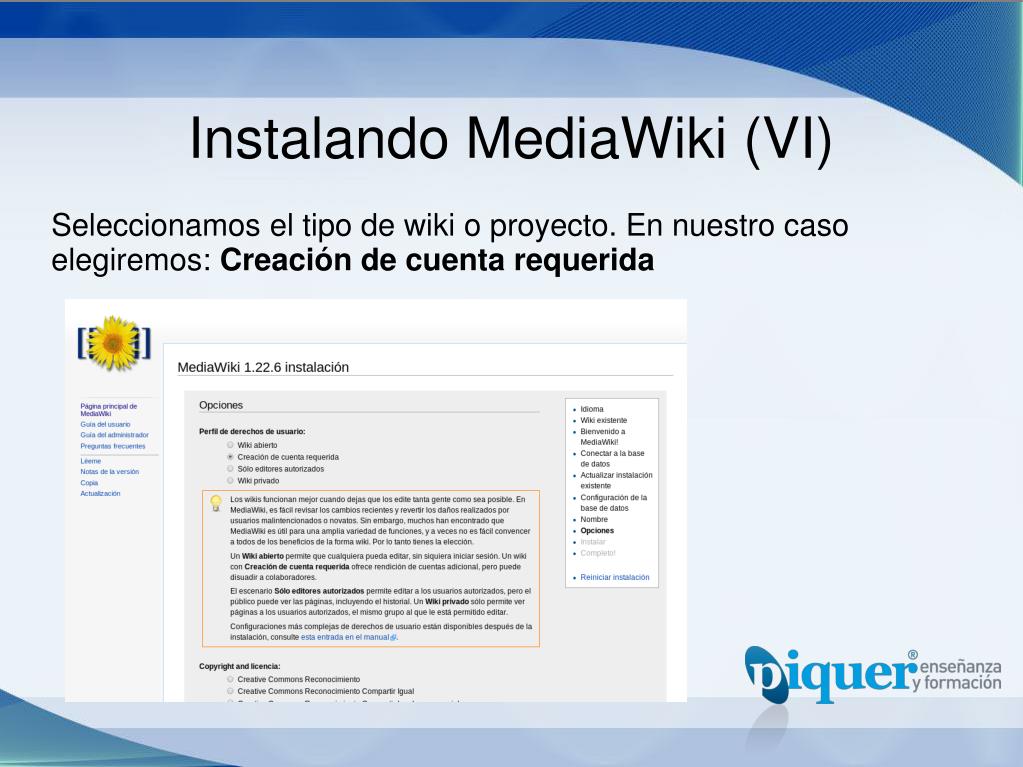Open the Guía del usuario link
Image resolution: width=1023 pixels, height=767 pixels.
pyautogui.click(x=105, y=424)
